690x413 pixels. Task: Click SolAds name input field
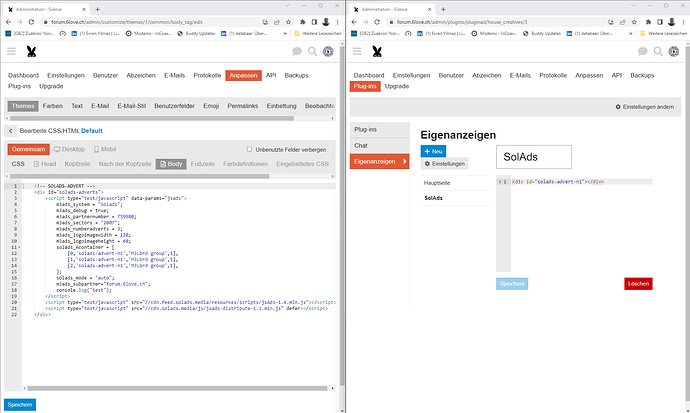click(534, 157)
